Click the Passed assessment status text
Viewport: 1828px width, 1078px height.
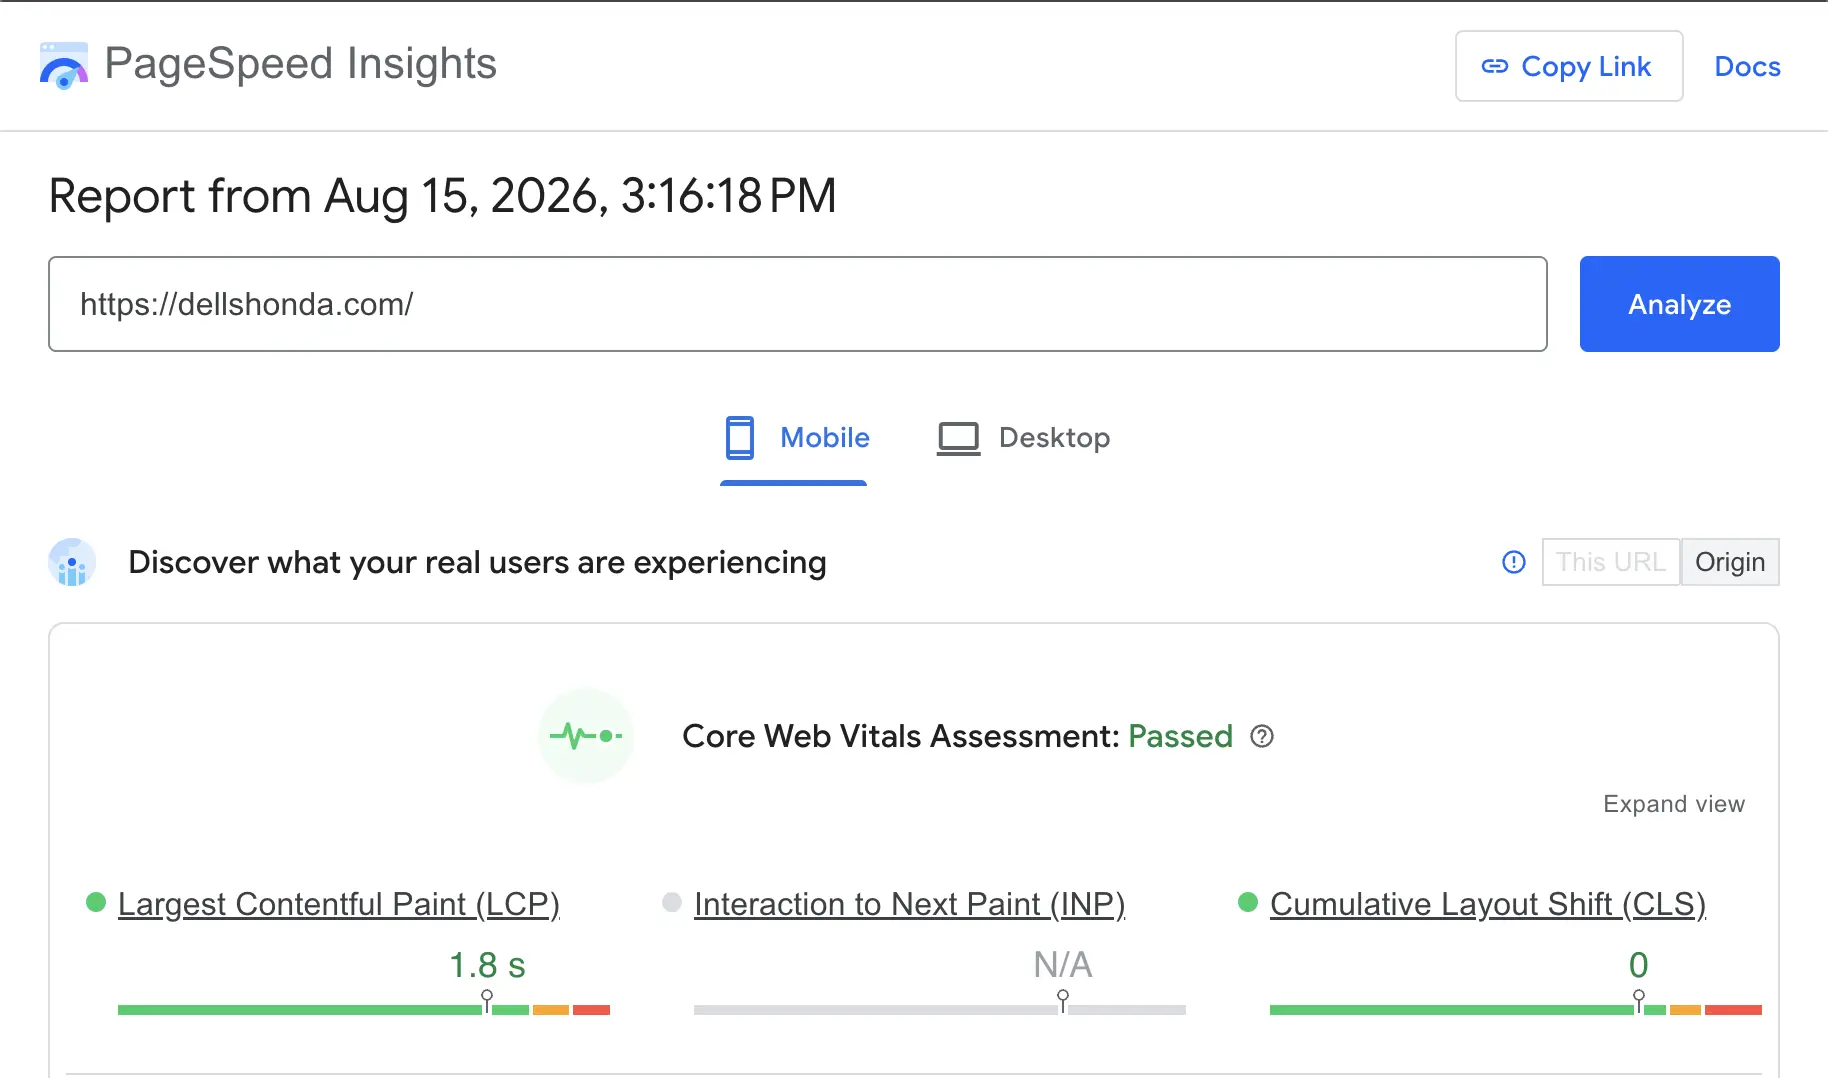tap(1180, 737)
